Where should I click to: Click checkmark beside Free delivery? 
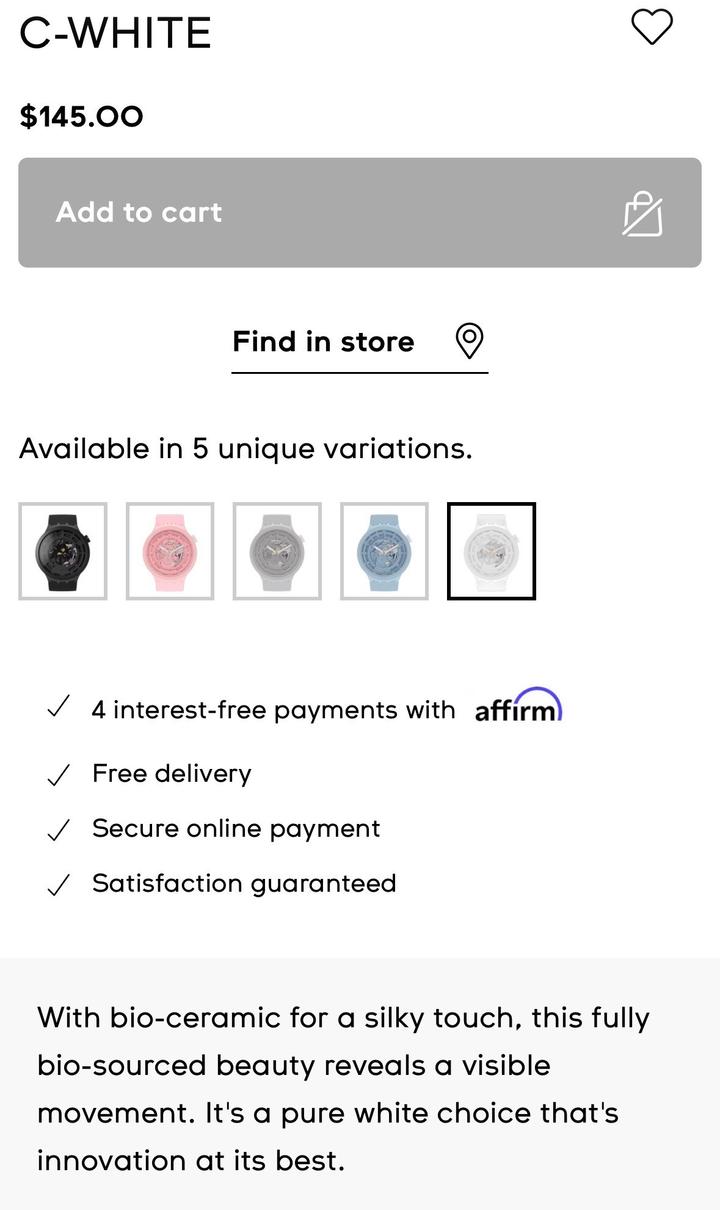click(x=59, y=775)
